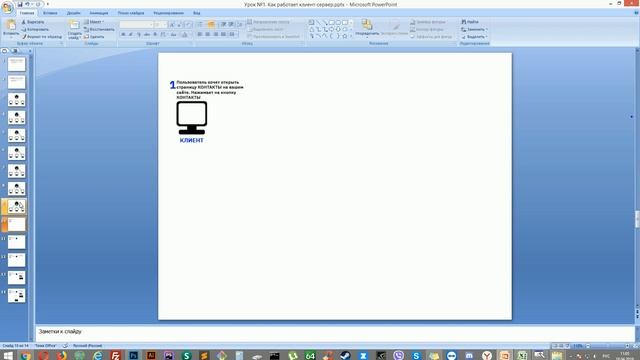640x360 pixels.
Task: Click Format Painter (Формат по образцу)
Action: 42,37
